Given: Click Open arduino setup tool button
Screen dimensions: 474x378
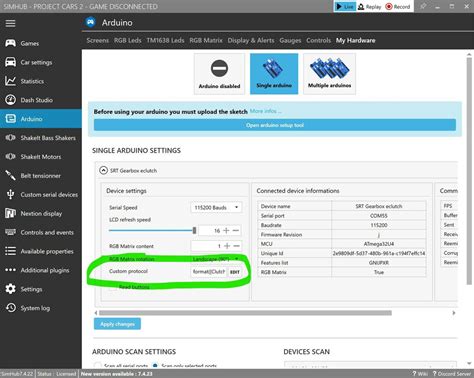Looking at the screenshot, I should pos(275,125).
